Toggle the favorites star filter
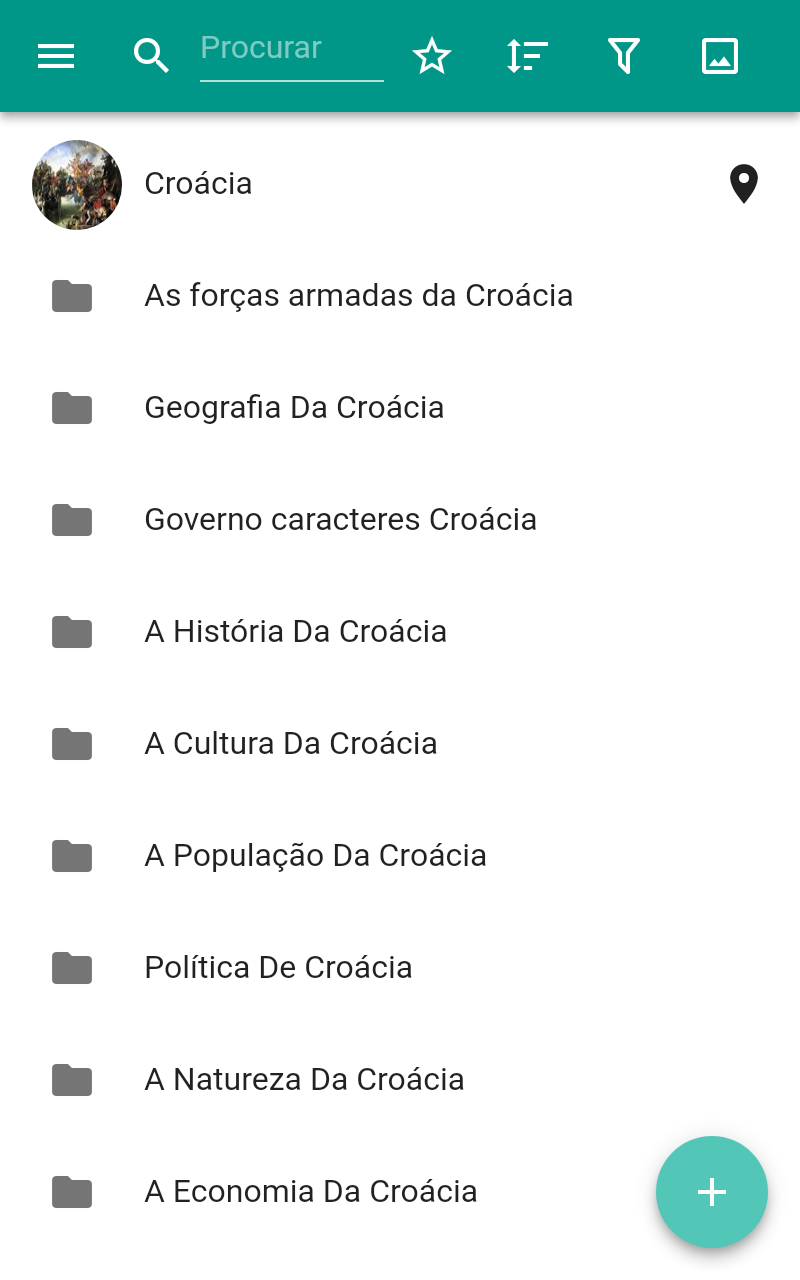The image size is (800, 1280). coord(432,56)
